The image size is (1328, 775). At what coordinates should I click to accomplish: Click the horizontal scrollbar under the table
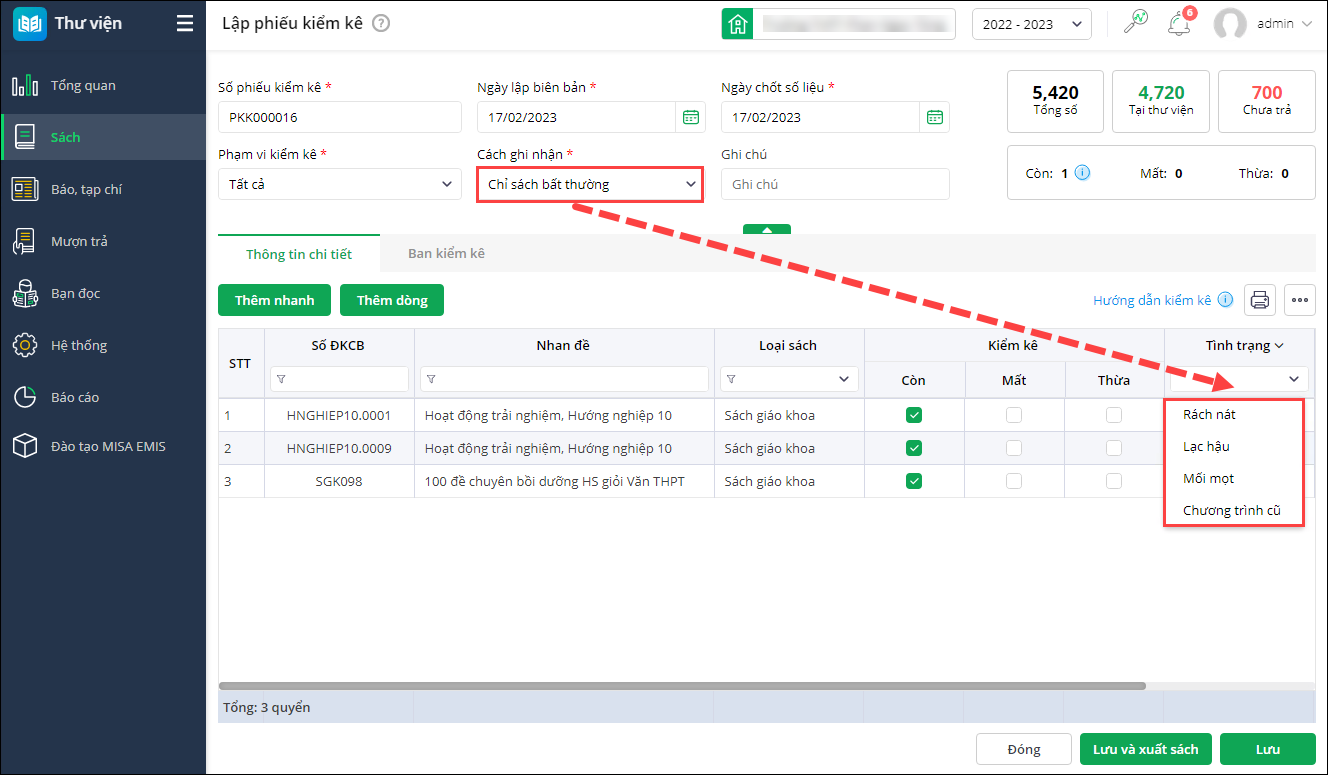pos(682,686)
